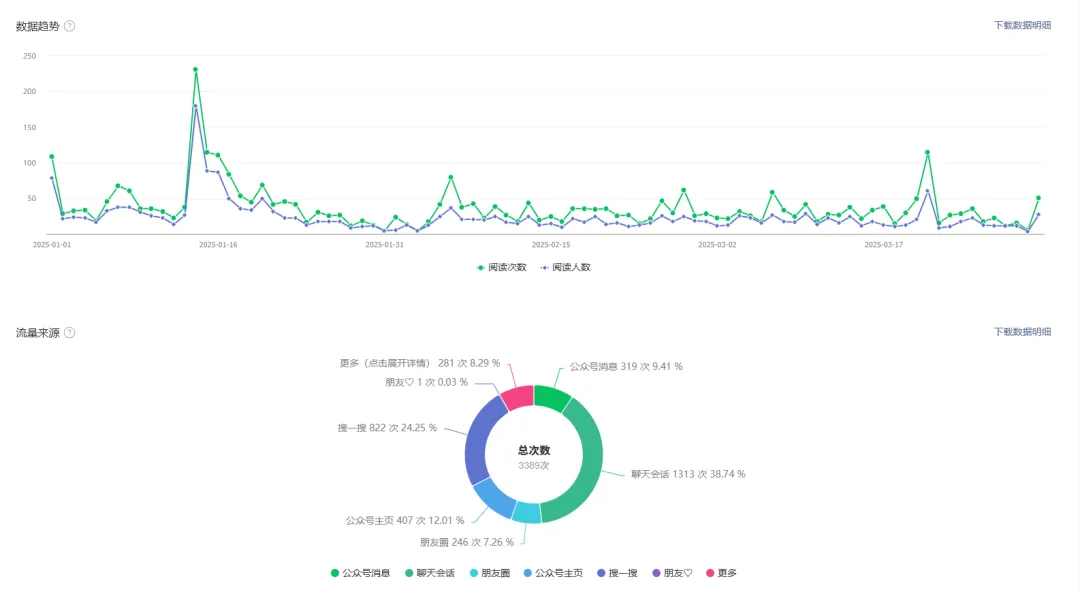
Task: Expand 更多（点击展开详情）281 次 label
Action: click(419, 363)
